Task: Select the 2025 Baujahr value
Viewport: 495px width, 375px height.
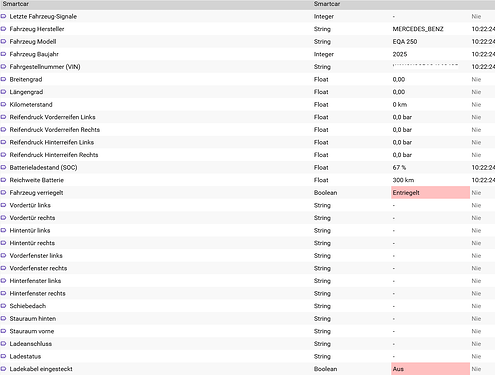Action: pos(400,54)
